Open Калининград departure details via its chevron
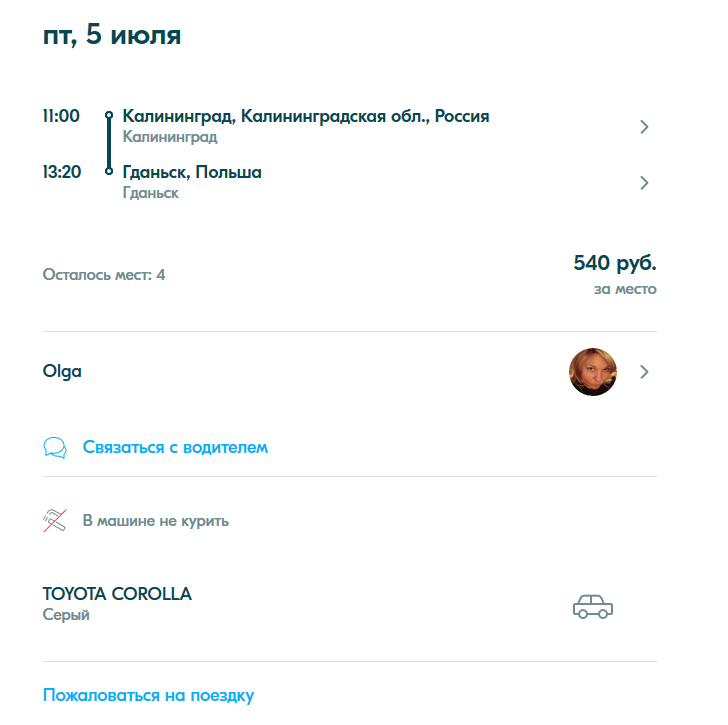Image resolution: width=728 pixels, height=725 pixels. pyautogui.click(x=644, y=127)
